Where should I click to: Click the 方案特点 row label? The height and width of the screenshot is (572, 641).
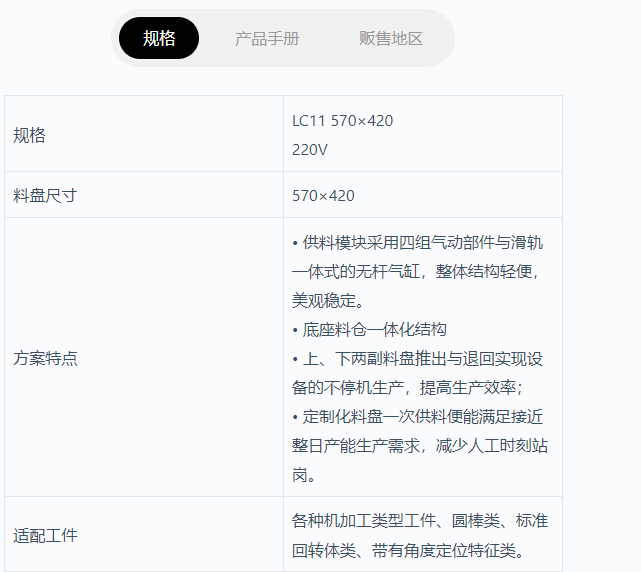pyautogui.click(x=45, y=358)
